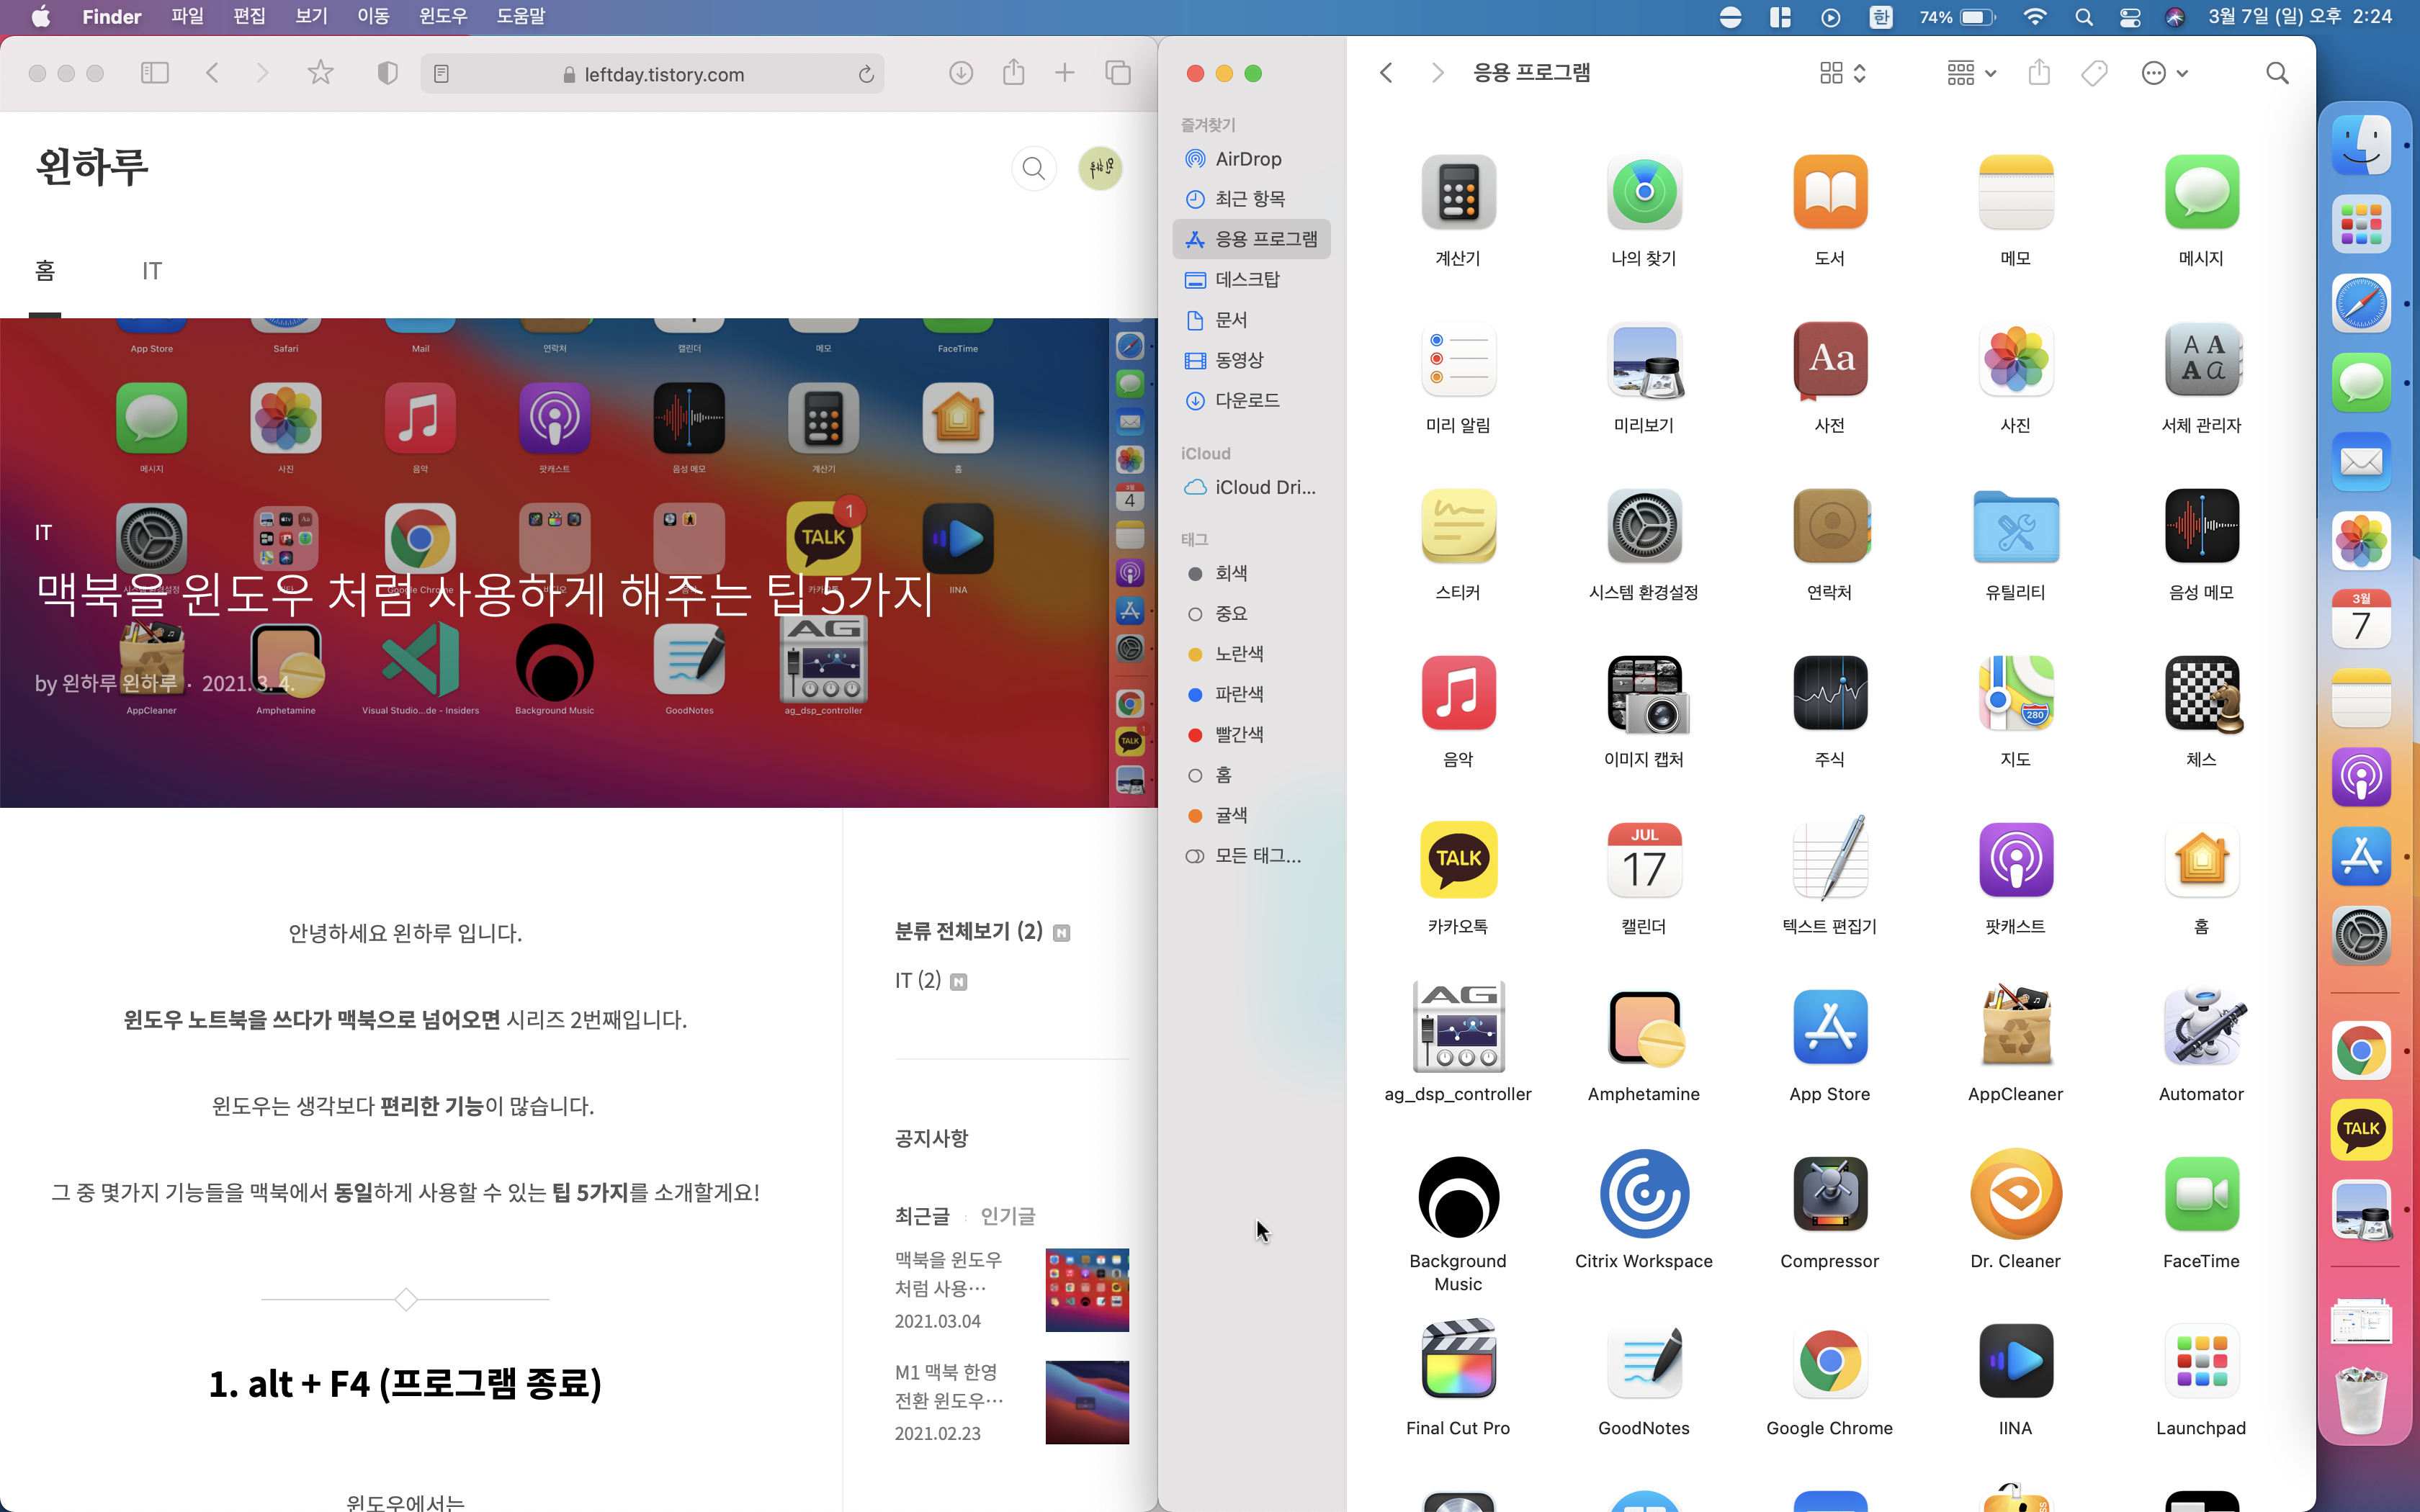Open IINA in the Finder window

pos(2015,1362)
